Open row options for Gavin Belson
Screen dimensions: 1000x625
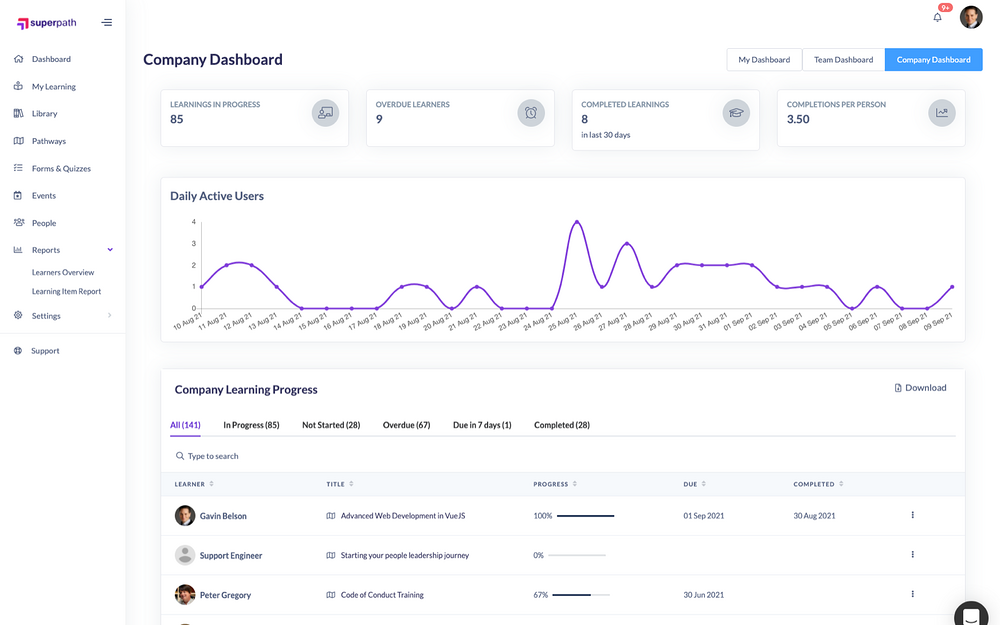point(913,515)
